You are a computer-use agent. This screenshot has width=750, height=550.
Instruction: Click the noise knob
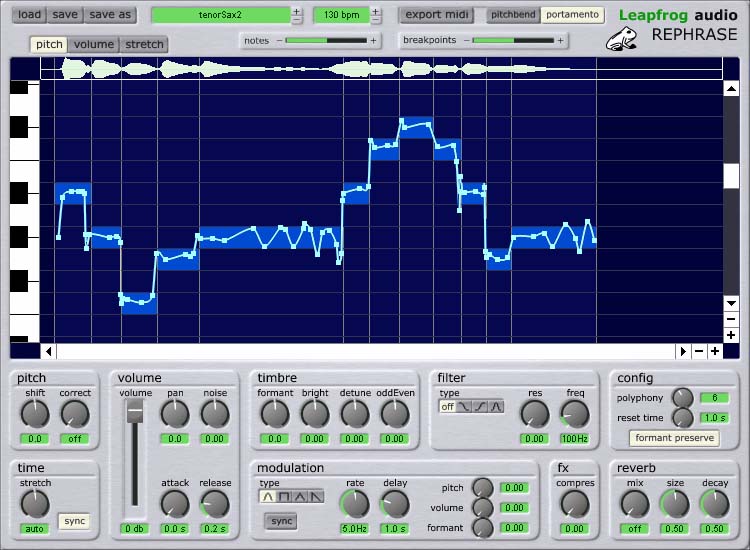[215, 414]
